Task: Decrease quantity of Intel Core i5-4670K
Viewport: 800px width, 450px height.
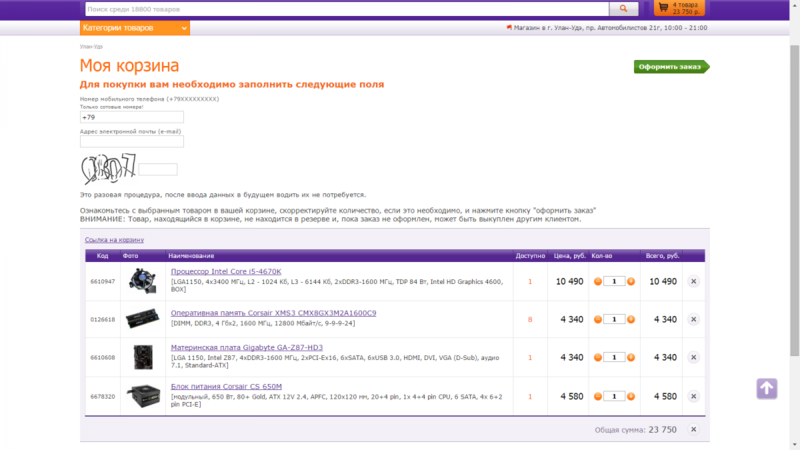Action: [x=598, y=282]
